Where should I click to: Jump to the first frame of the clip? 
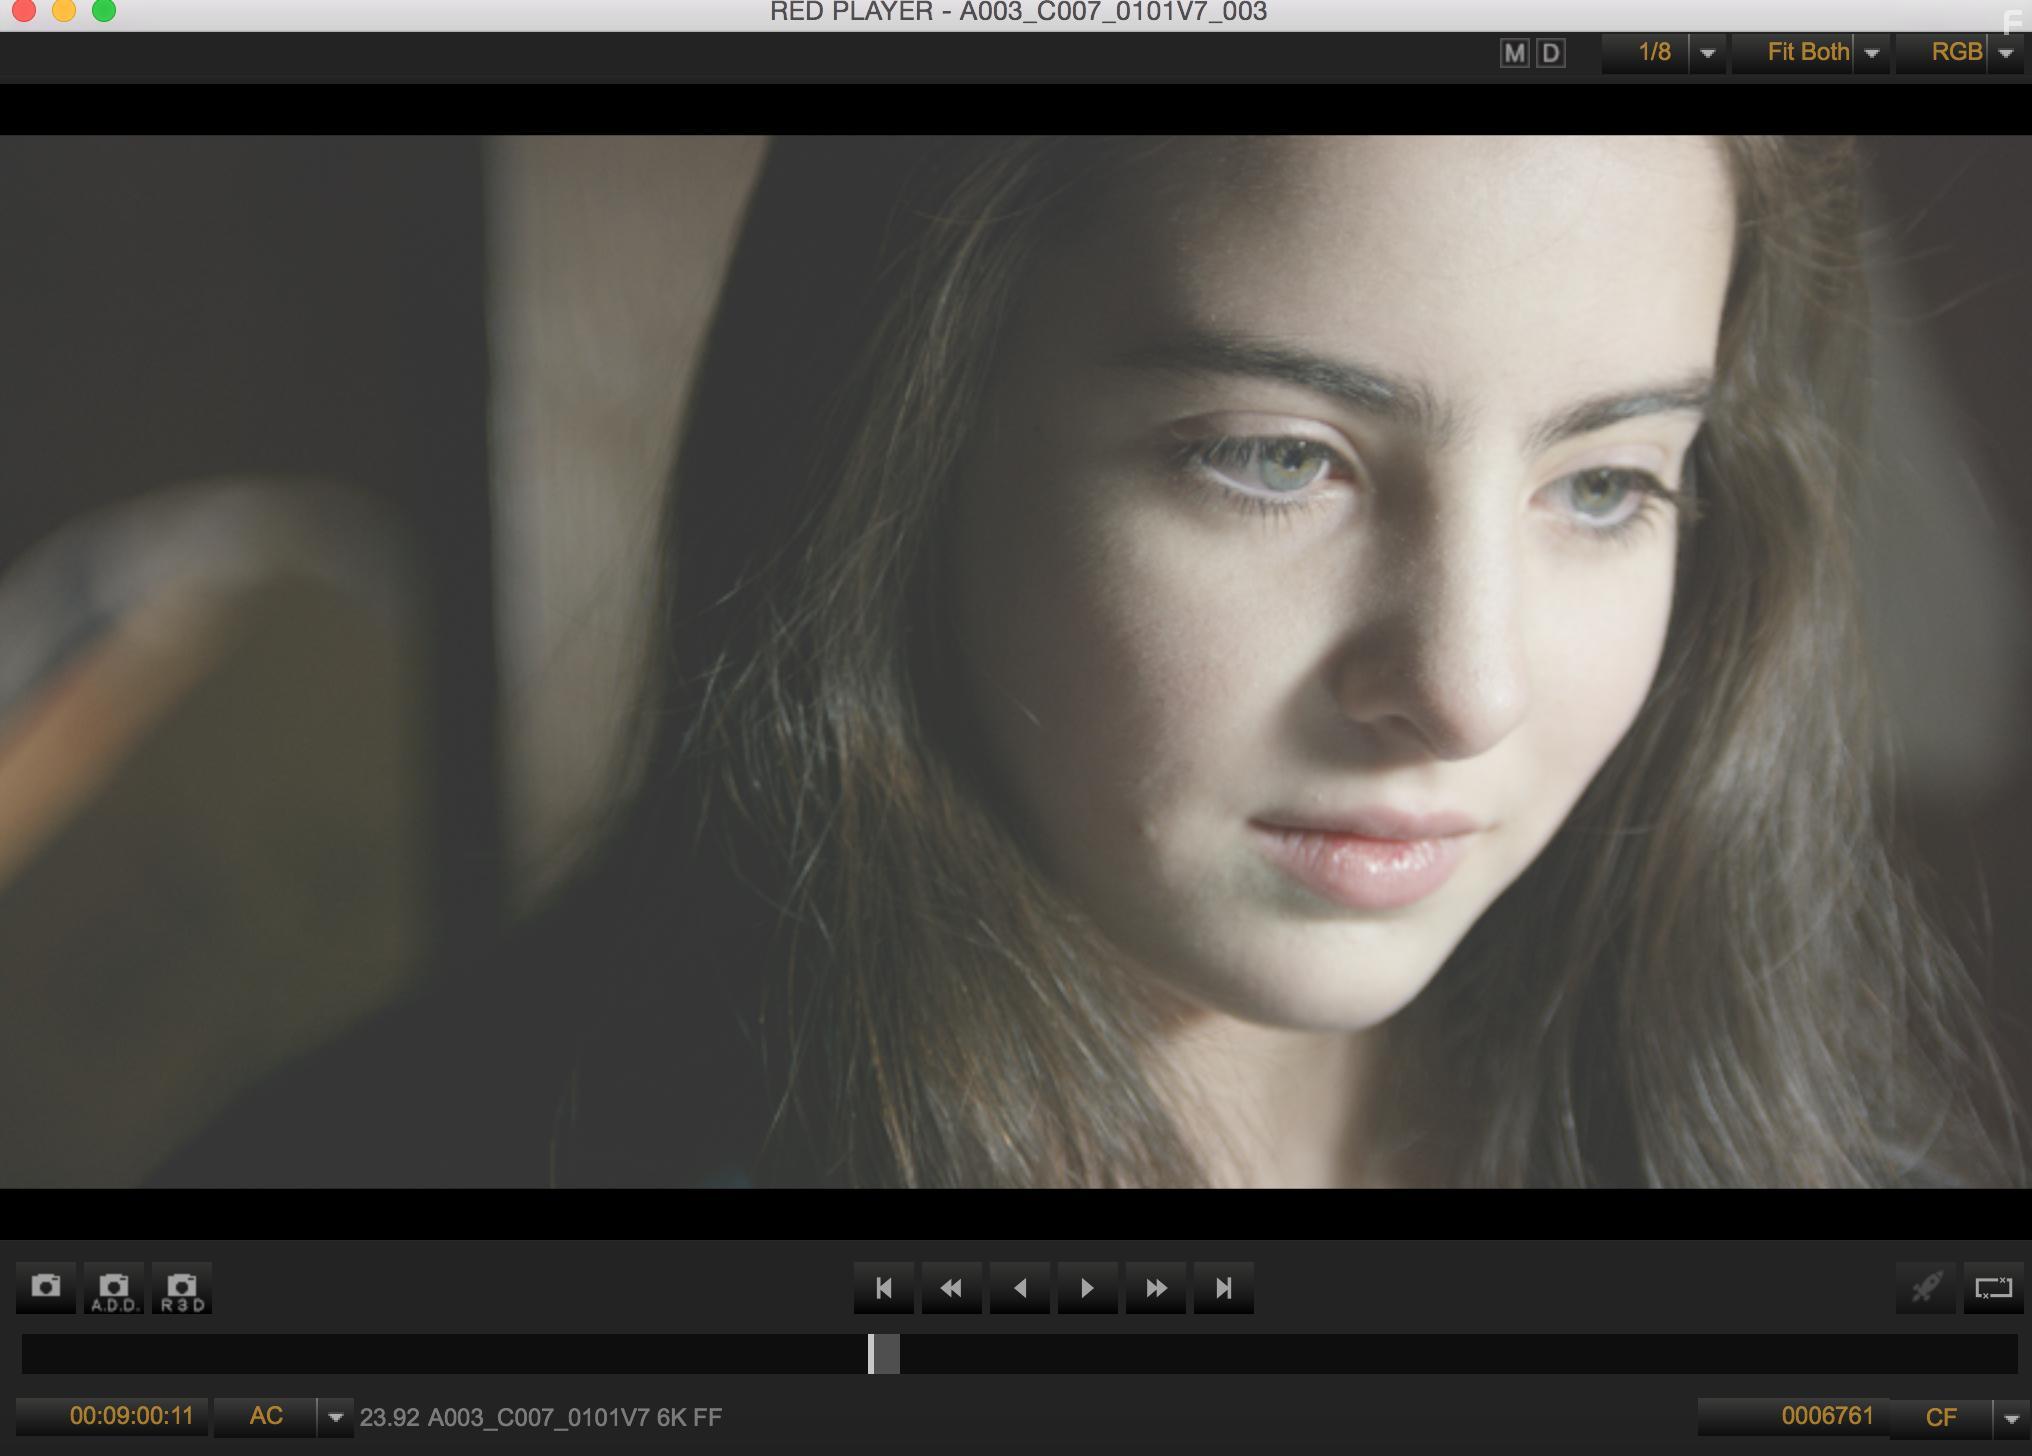884,1289
